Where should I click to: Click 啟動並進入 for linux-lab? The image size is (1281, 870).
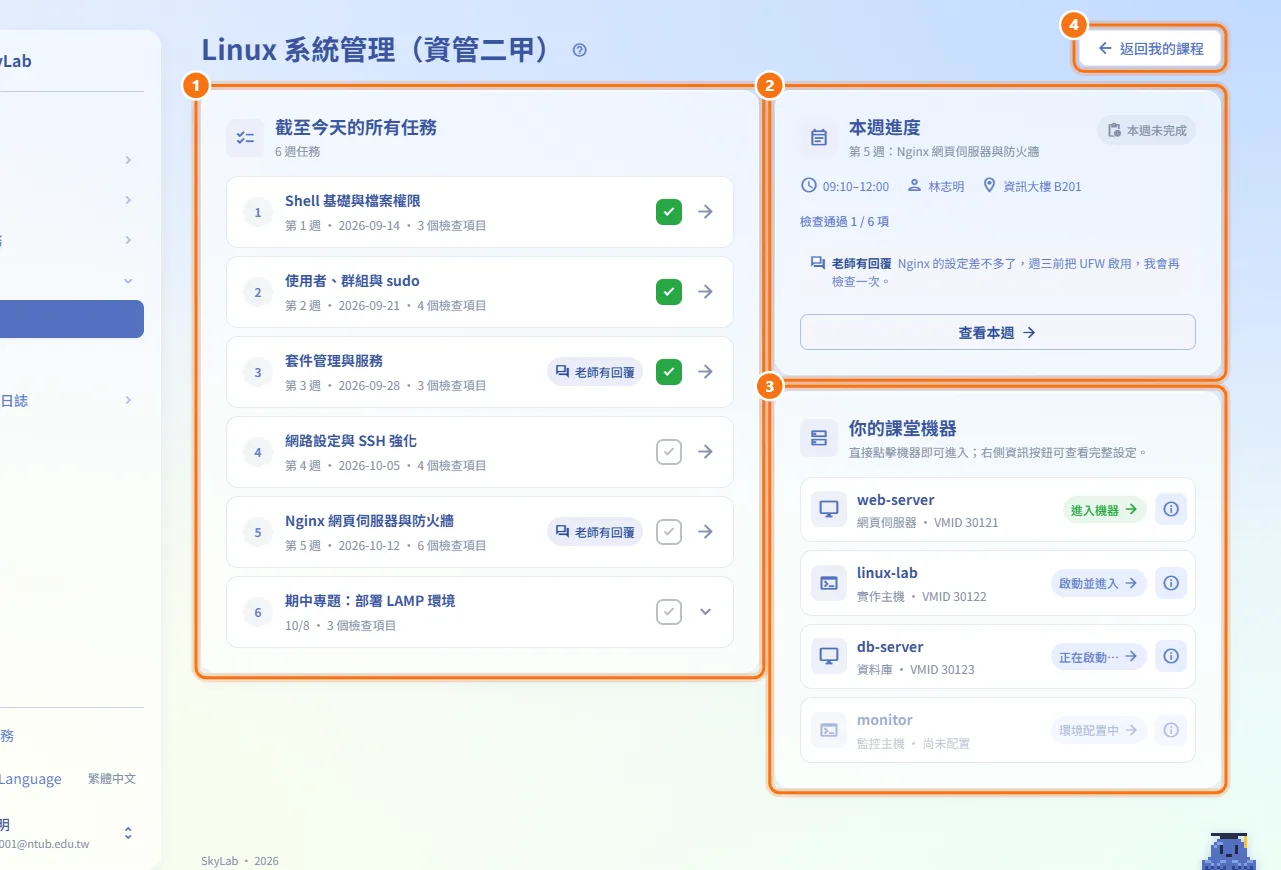click(1099, 583)
